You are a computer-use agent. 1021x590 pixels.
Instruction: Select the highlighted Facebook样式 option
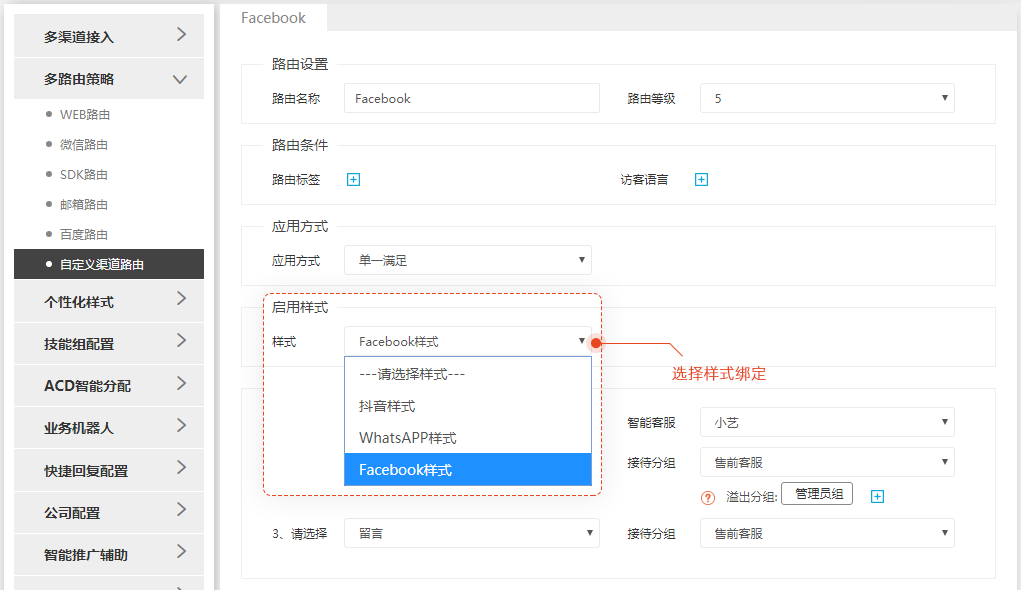[x=468, y=470]
